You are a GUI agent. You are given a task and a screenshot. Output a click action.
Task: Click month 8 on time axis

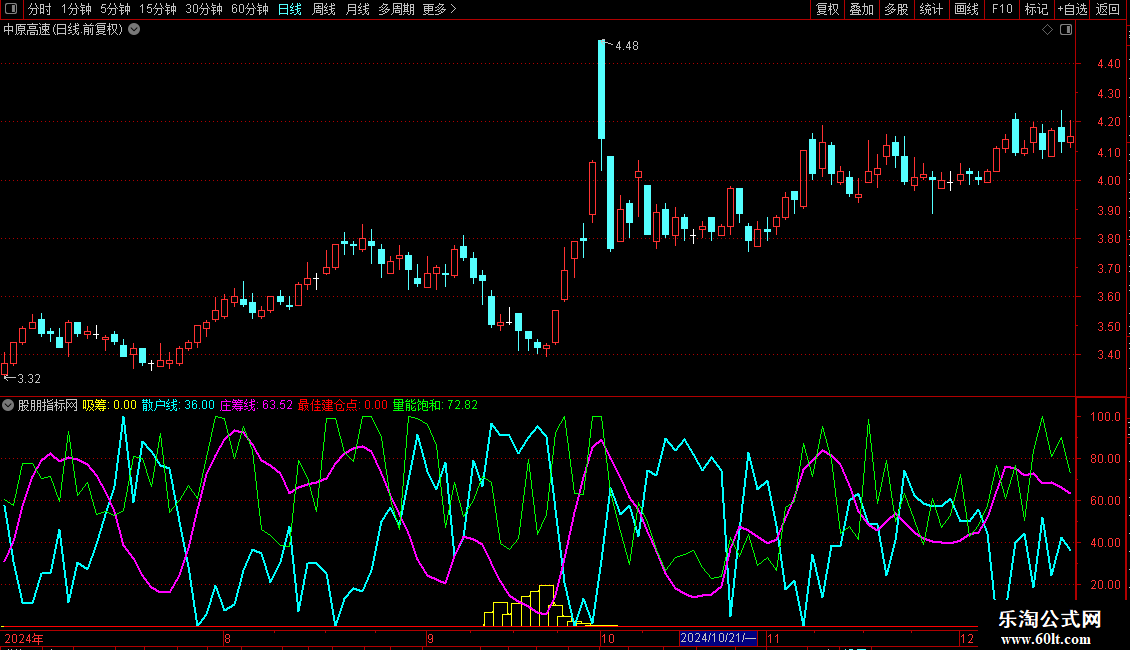(x=228, y=638)
